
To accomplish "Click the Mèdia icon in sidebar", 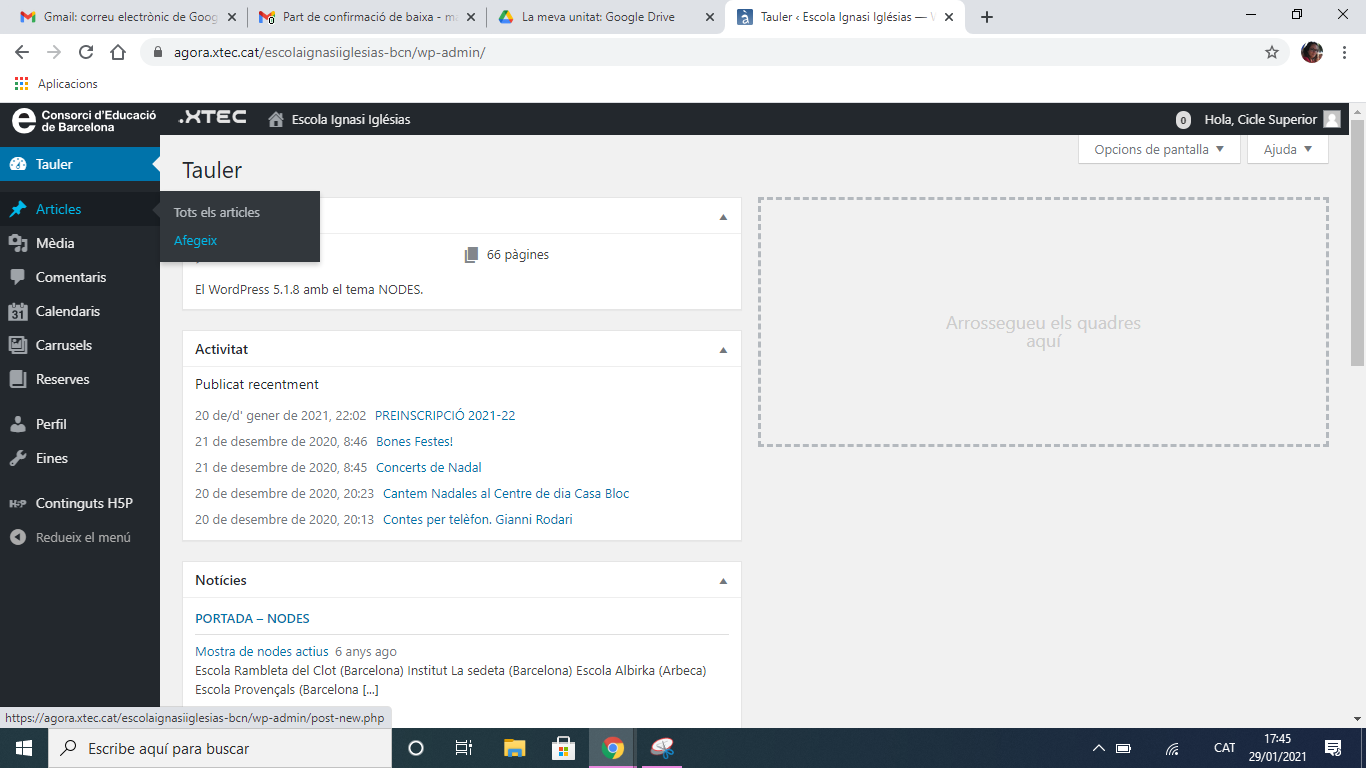I will (x=17, y=243).
